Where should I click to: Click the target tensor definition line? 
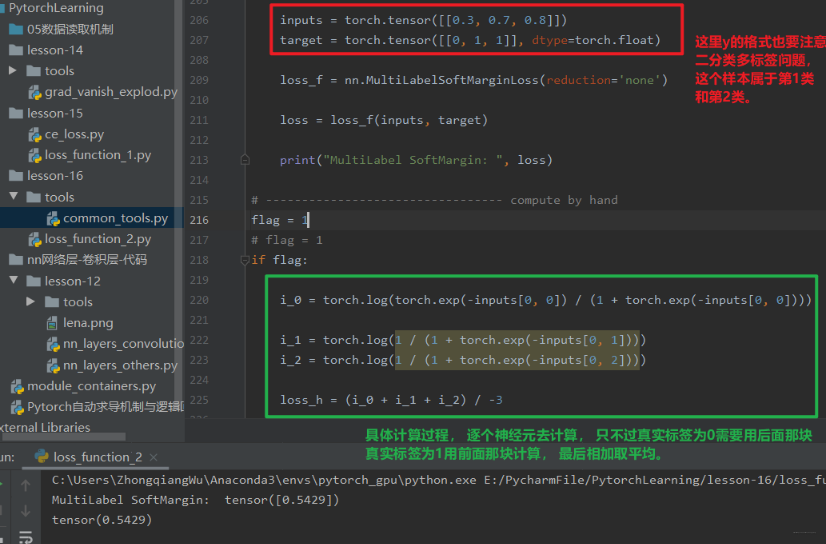pos(470,40)
